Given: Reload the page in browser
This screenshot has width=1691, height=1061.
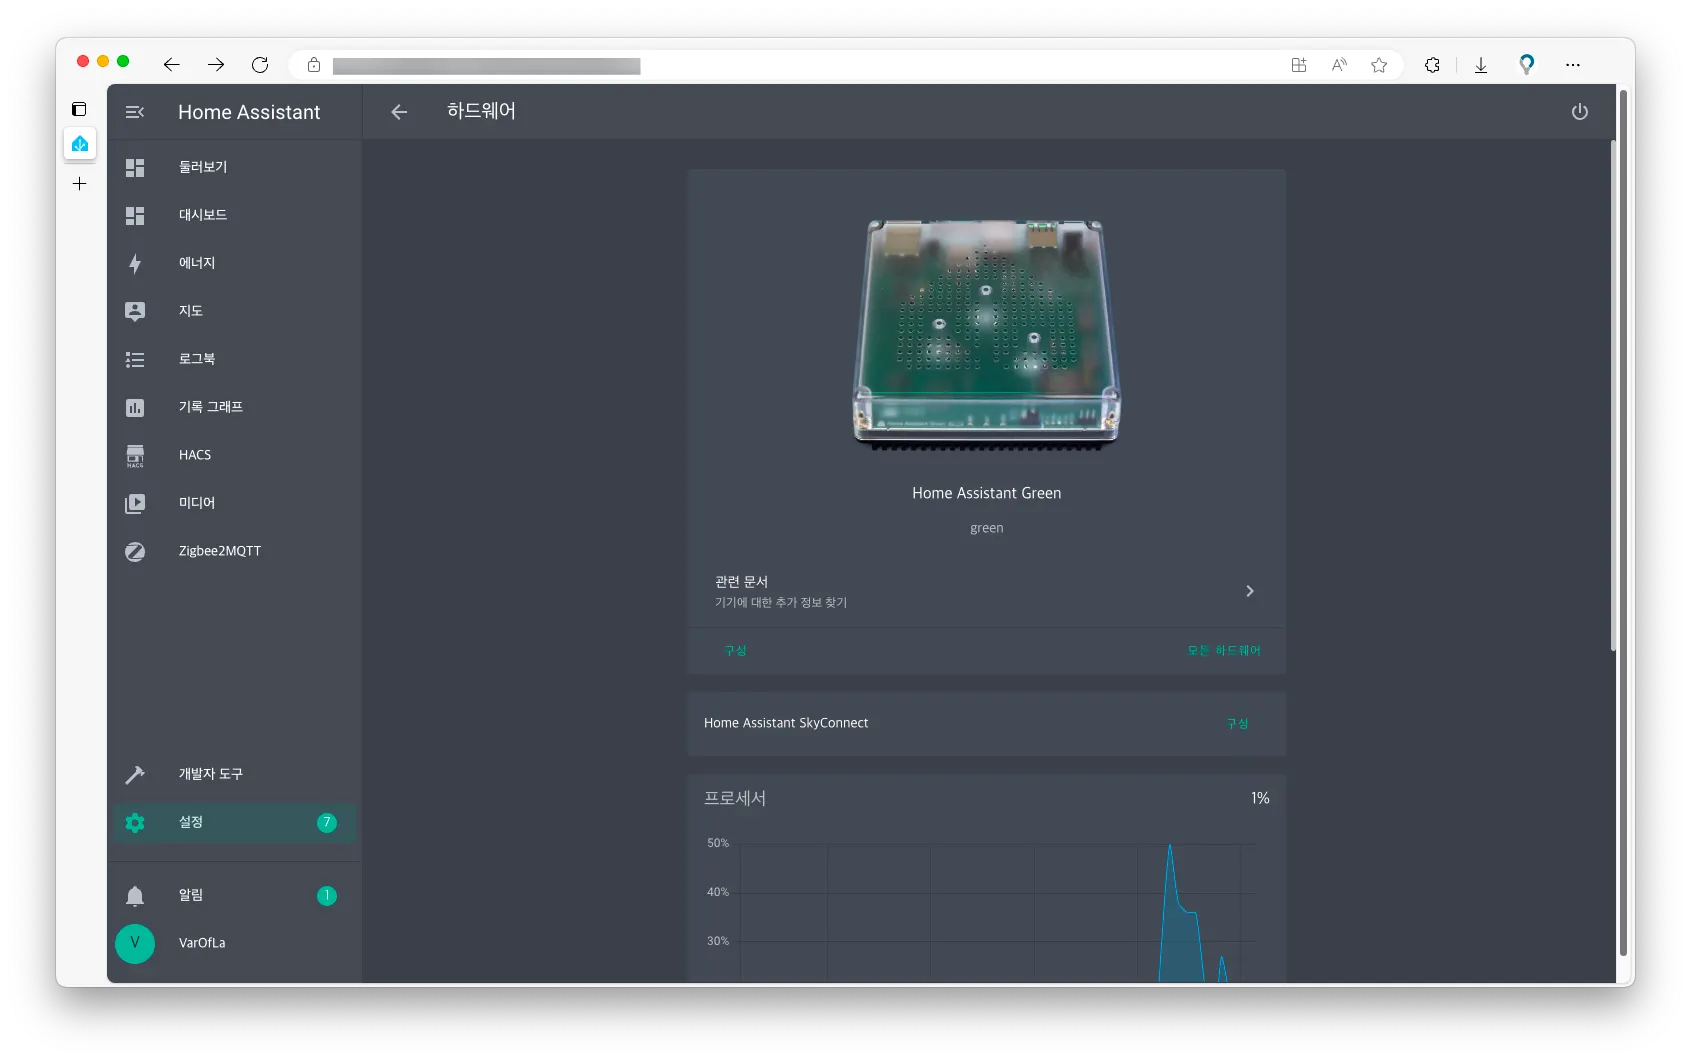Looking at the screenshot, I should (x=260, y=65).
